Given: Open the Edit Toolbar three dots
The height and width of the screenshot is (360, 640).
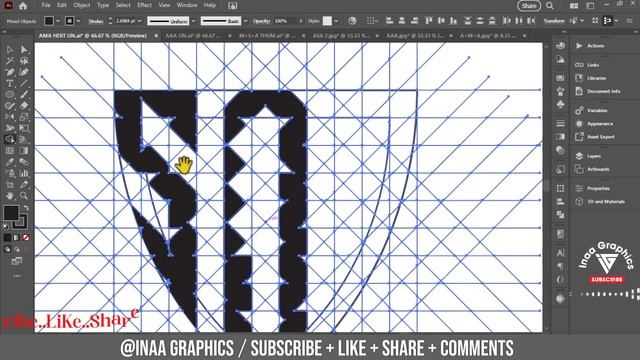Looking at the screenshot, I should (x=17, y=276).
